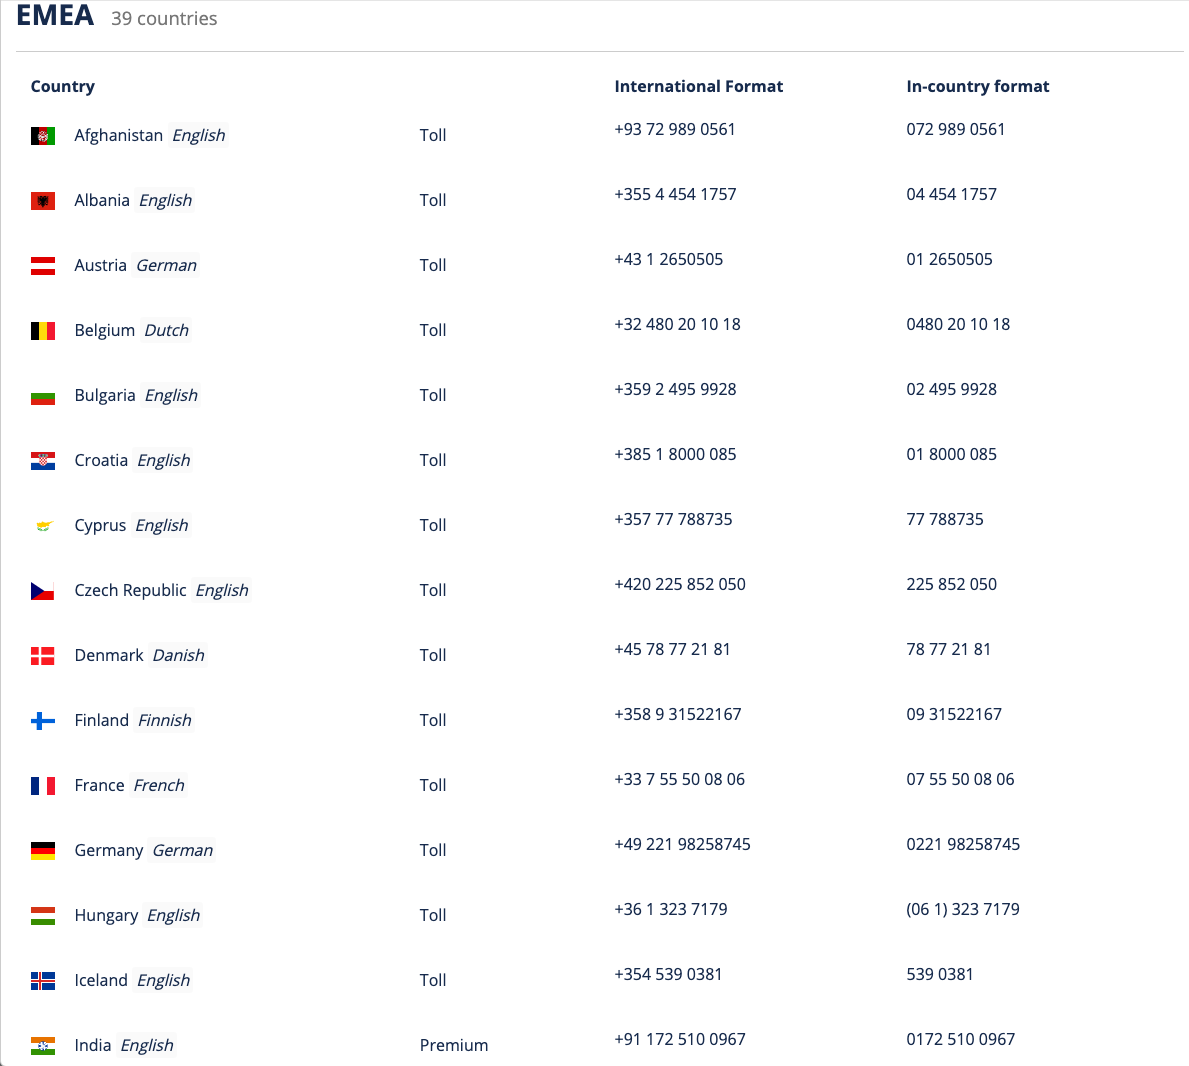Viewport: 1189px width, 1066px height.
Task: Click the Germany flag icon
Action: coord(43,851)
